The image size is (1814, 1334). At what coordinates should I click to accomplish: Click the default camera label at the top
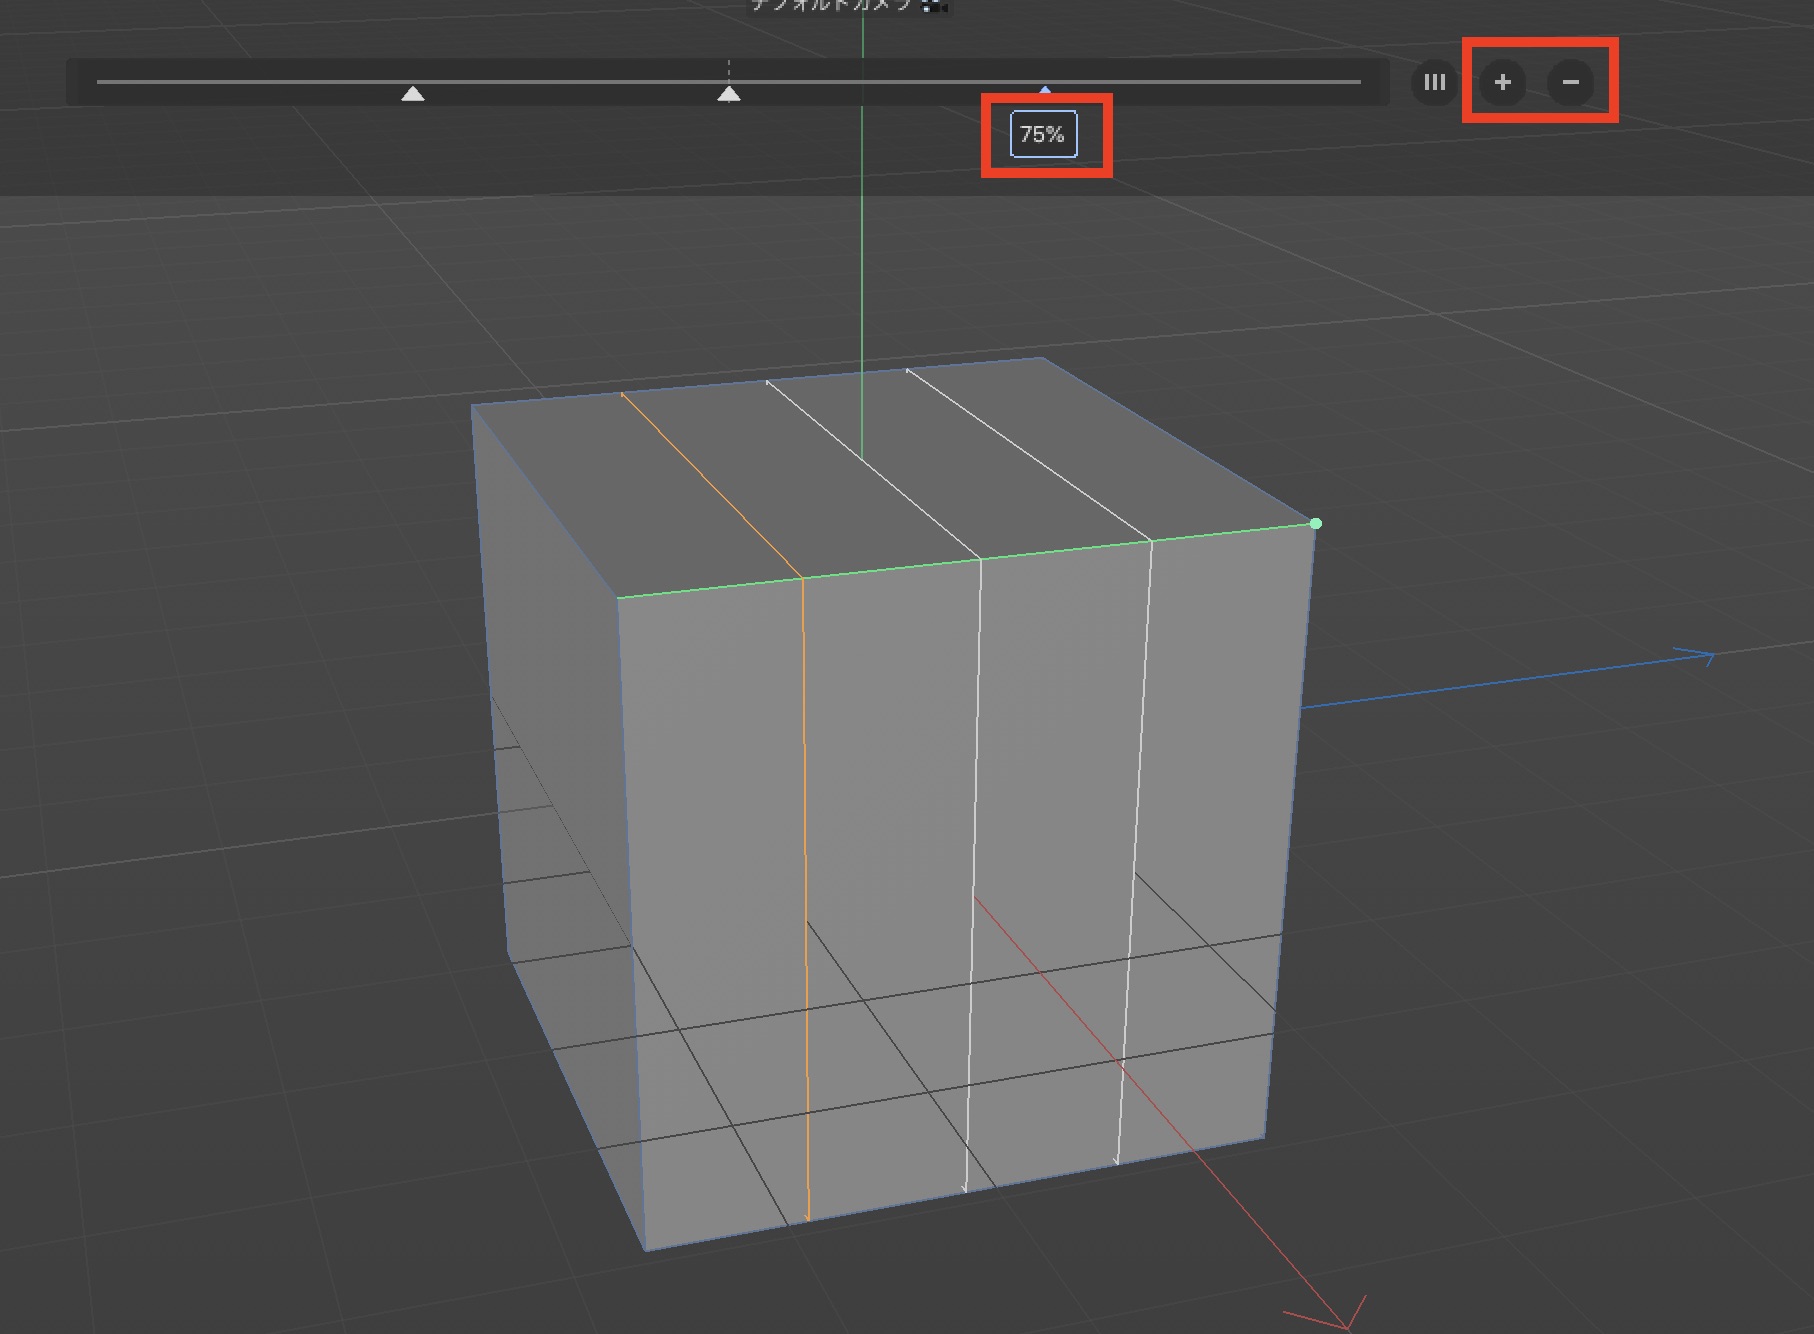[x=830, y=5]
